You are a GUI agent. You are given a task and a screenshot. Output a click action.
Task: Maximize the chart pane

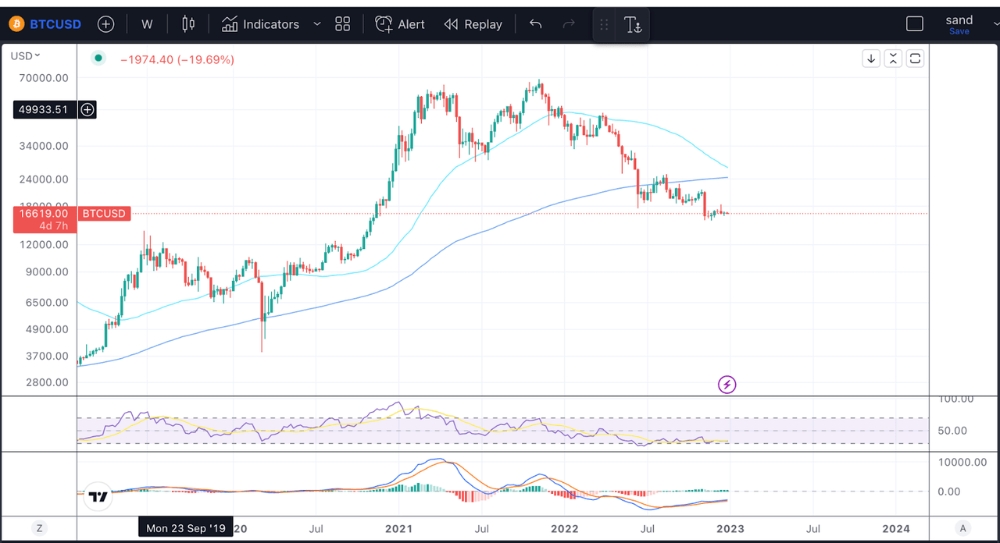[x=915, y=59]
